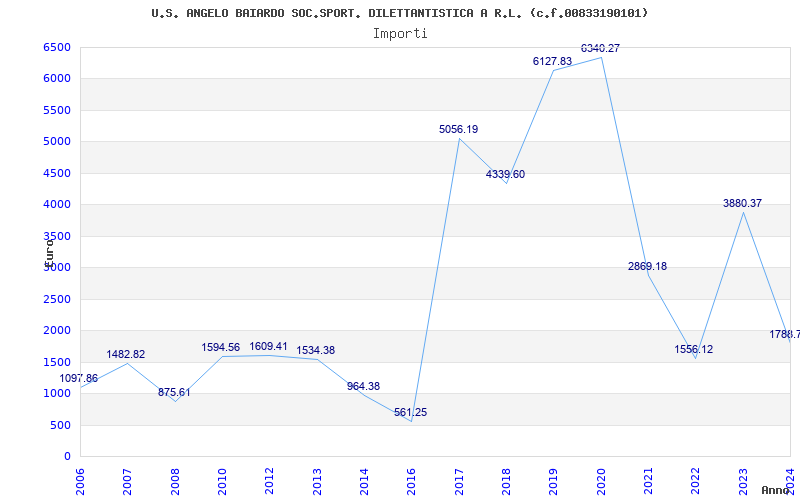Click the 6500 y-axis tick label
The image size is (800, 500).
point(57,48)
